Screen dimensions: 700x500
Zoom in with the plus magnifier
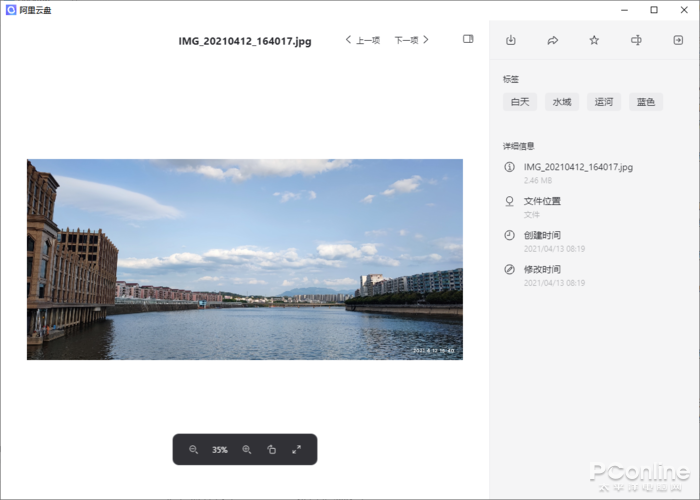(246, 450)
